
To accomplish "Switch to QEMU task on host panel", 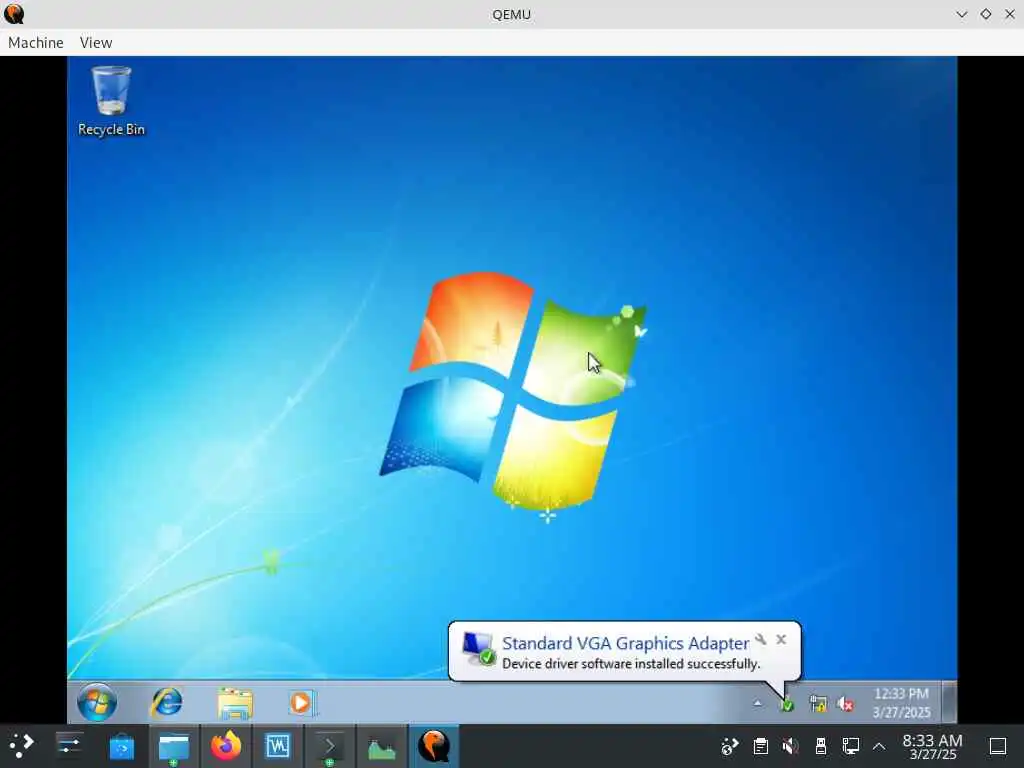I will click(434, 746).
